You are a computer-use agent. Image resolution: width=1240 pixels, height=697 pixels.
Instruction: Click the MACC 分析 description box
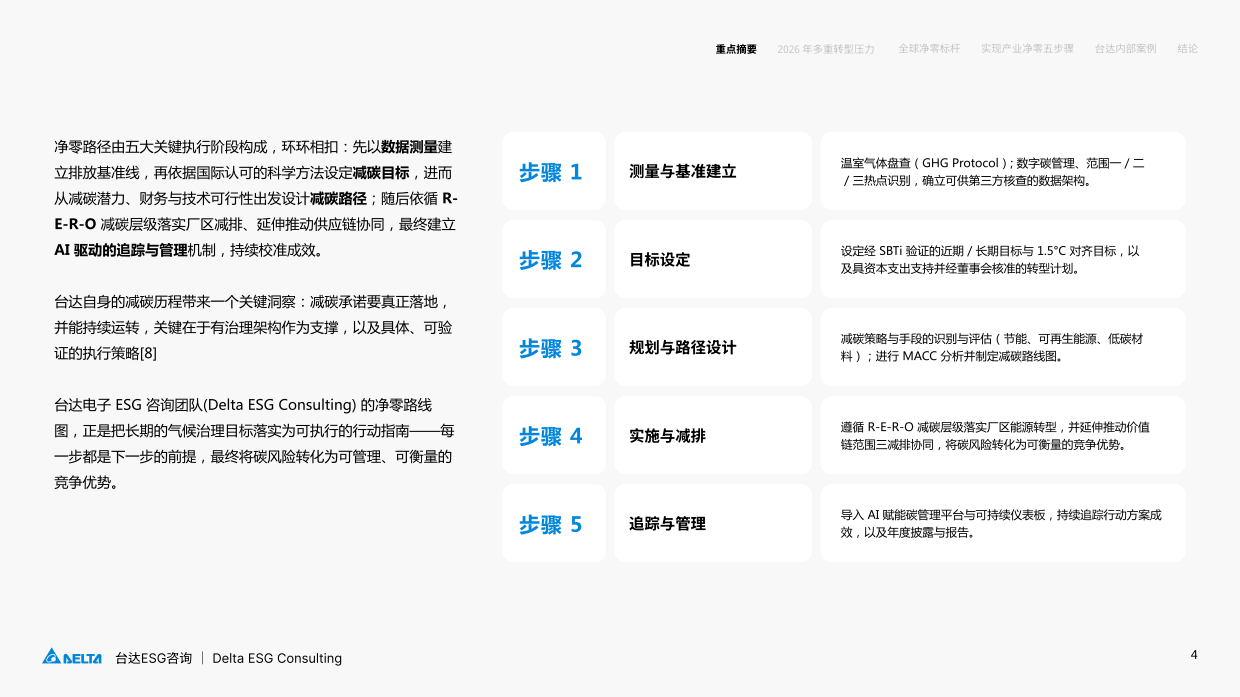(1003, 347)
